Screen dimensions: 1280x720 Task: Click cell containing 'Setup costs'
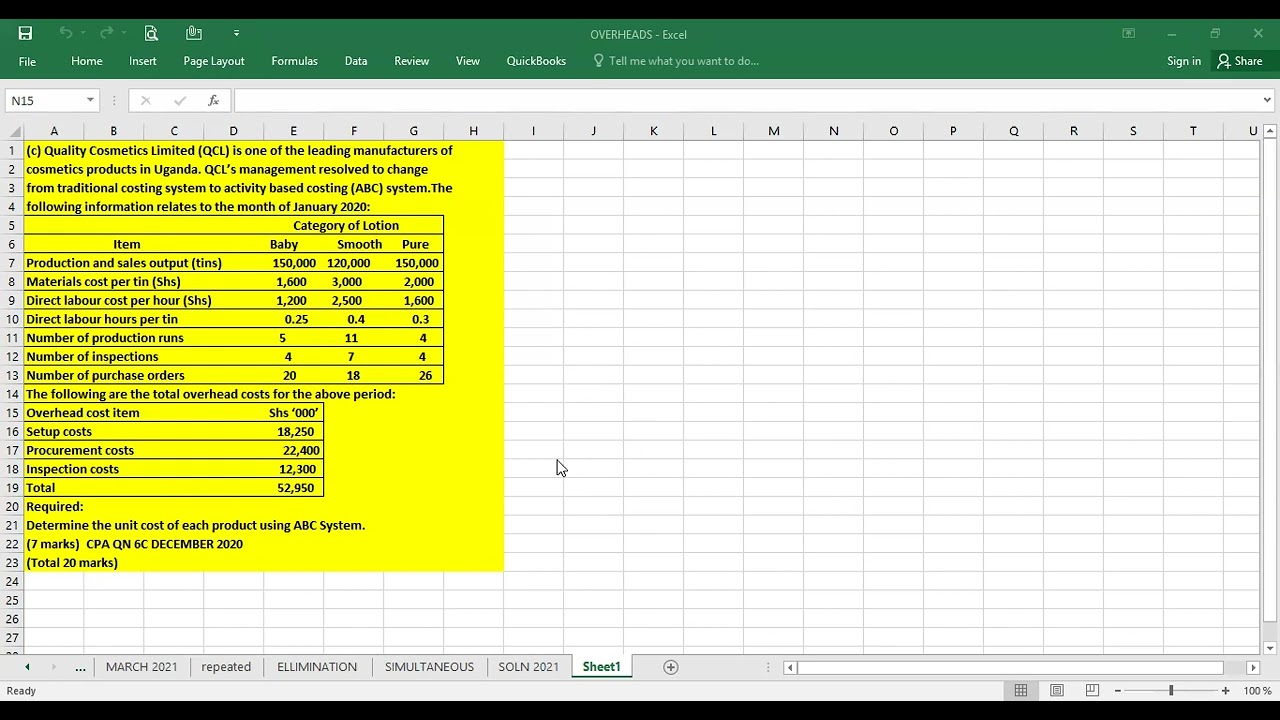click(x=59, y=431)
